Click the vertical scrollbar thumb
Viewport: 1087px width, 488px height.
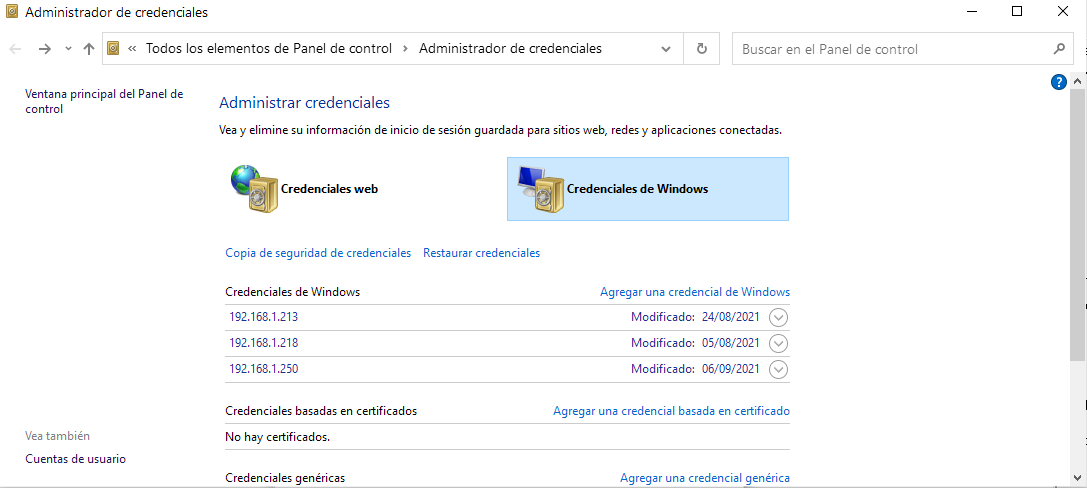coord(1077,225)
